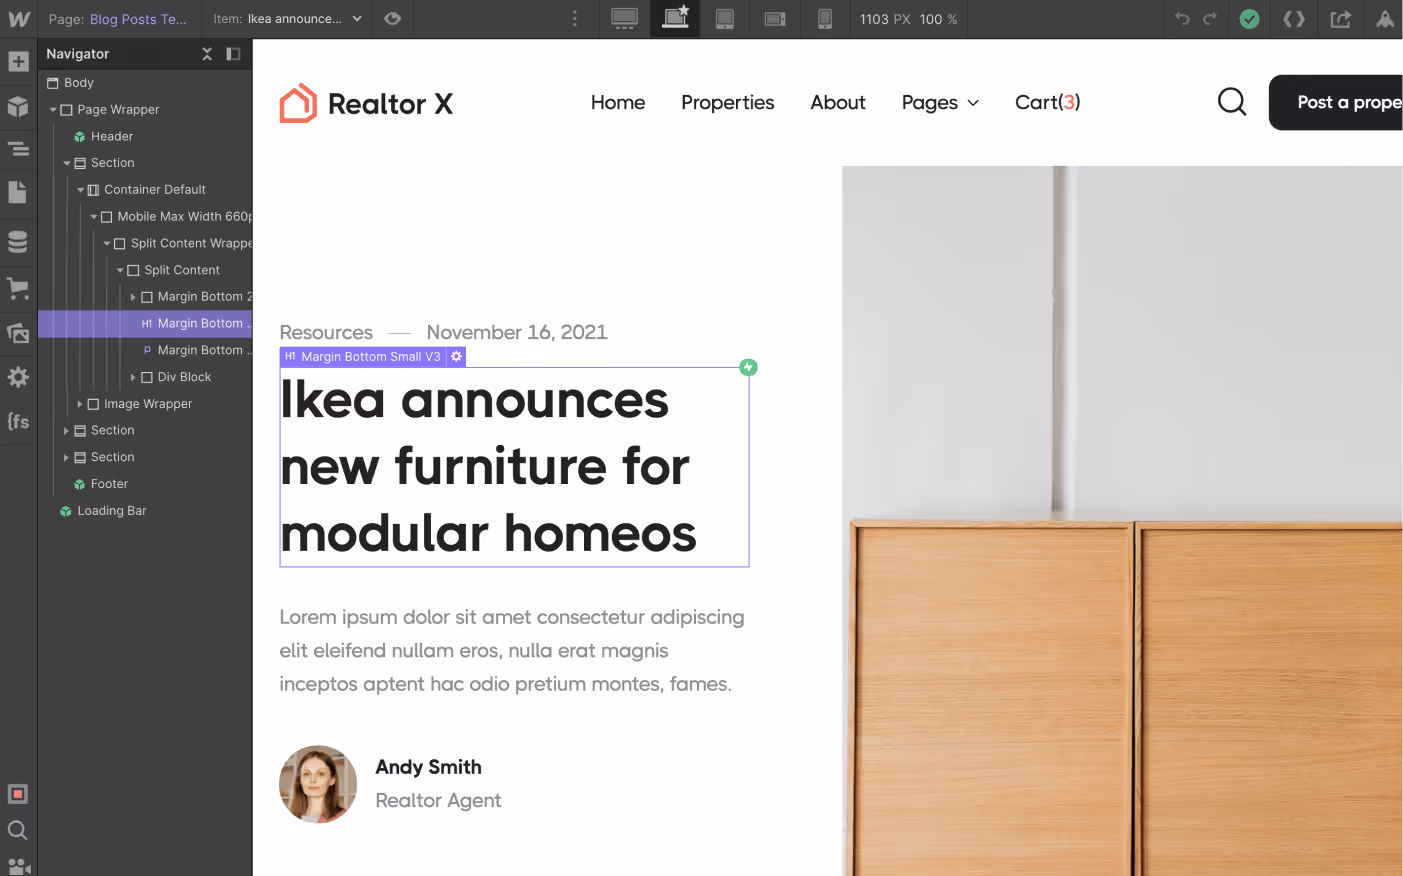Open settings gear on selected H1 label
The width and height of the screenshot is (1403, 876).
(x=456, y=357)
